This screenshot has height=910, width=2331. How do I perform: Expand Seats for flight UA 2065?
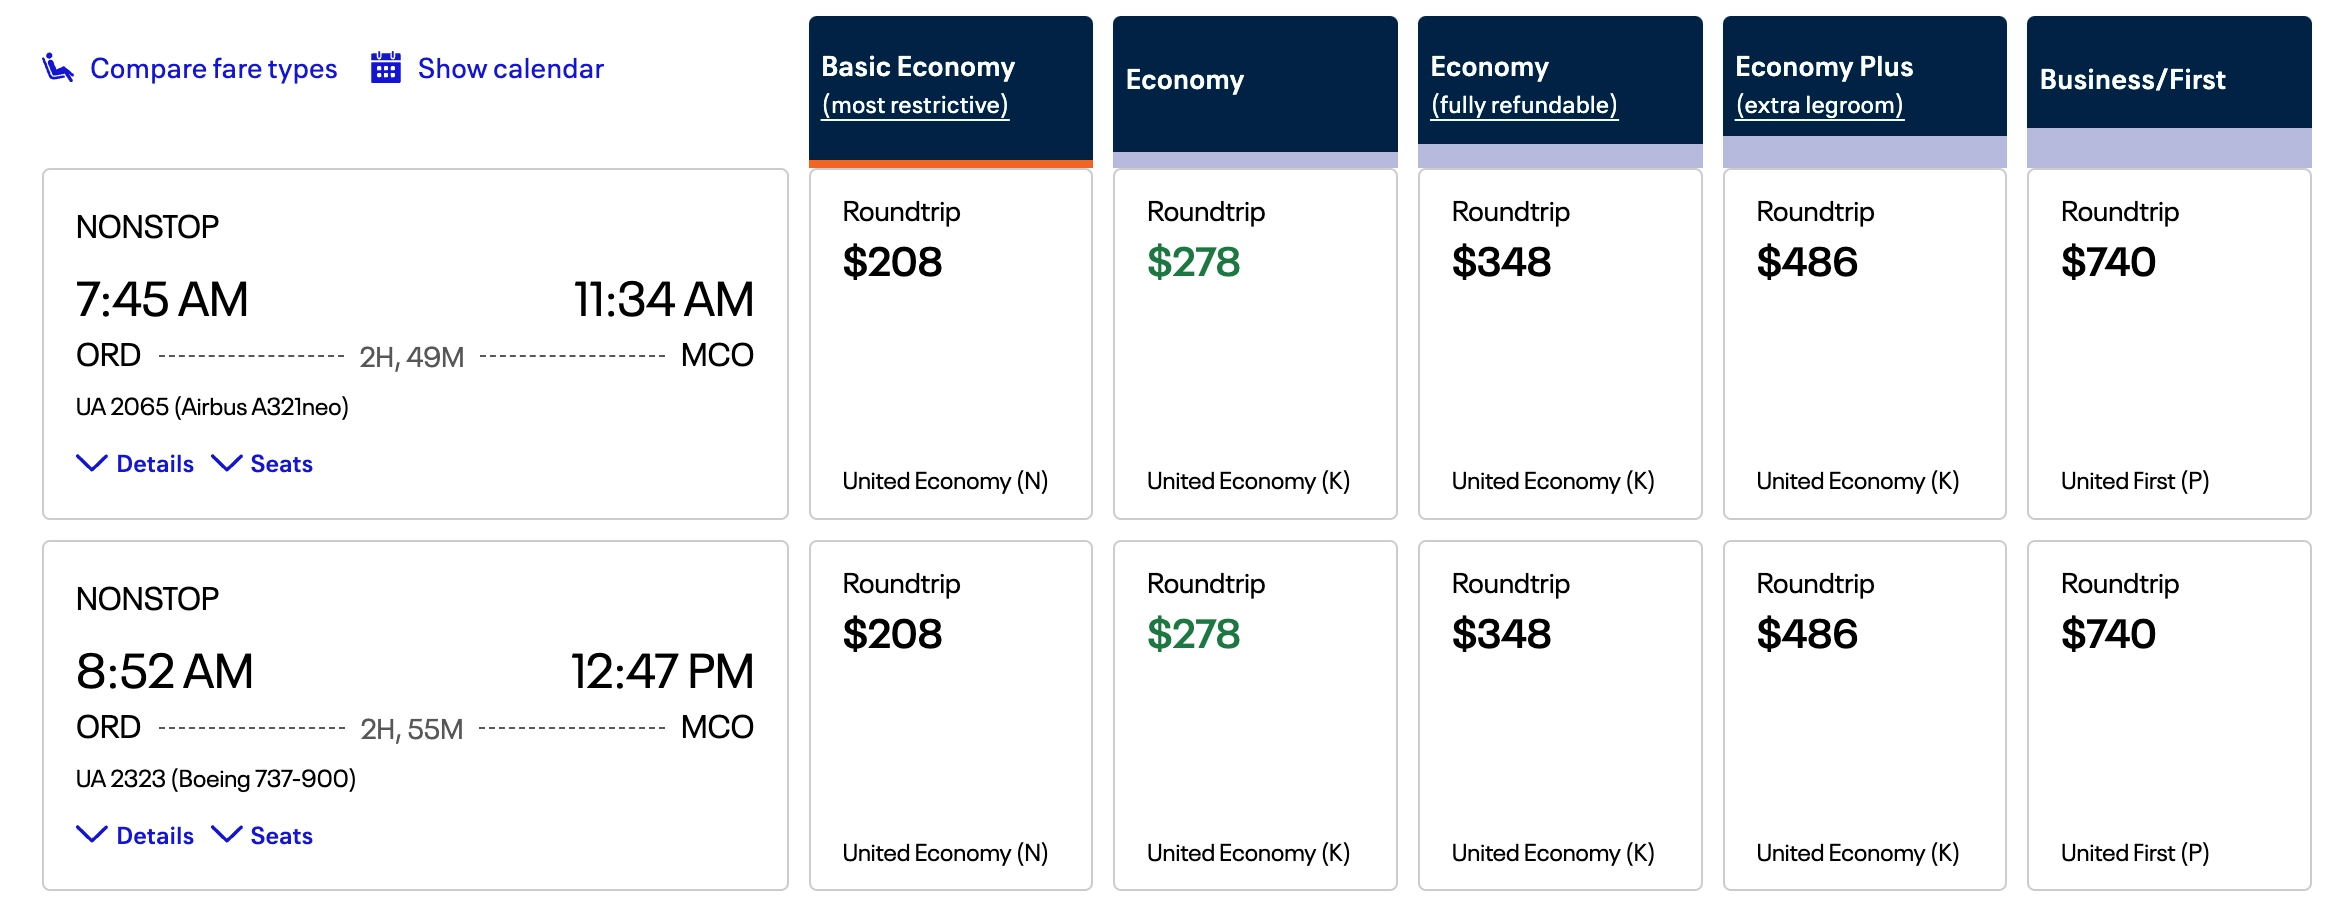click(263, 463)
